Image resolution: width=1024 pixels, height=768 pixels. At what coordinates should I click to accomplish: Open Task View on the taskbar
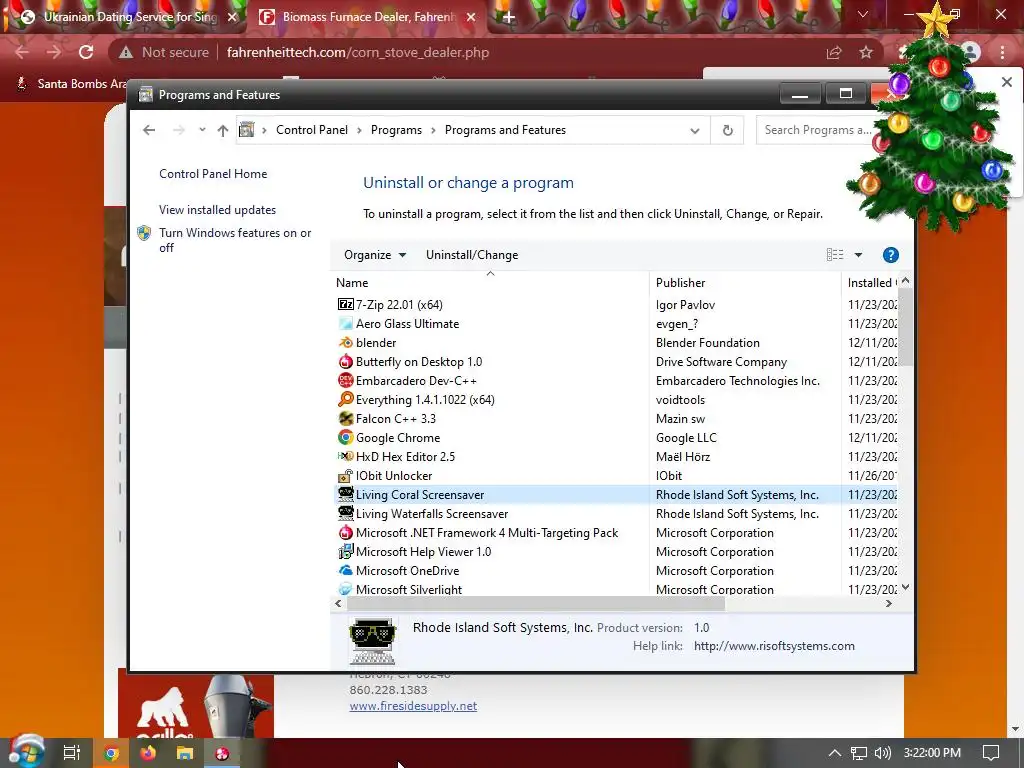pyautogui.click(x=71, y=753)
